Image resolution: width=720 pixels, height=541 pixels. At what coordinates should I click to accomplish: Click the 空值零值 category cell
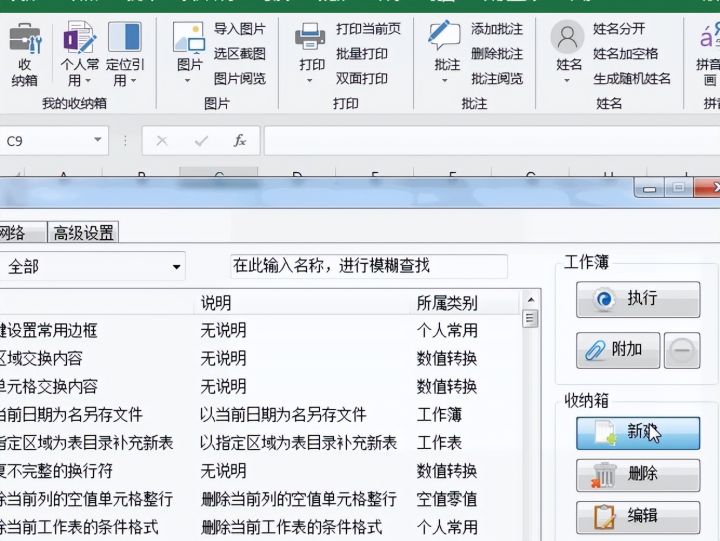coord(446,499)
